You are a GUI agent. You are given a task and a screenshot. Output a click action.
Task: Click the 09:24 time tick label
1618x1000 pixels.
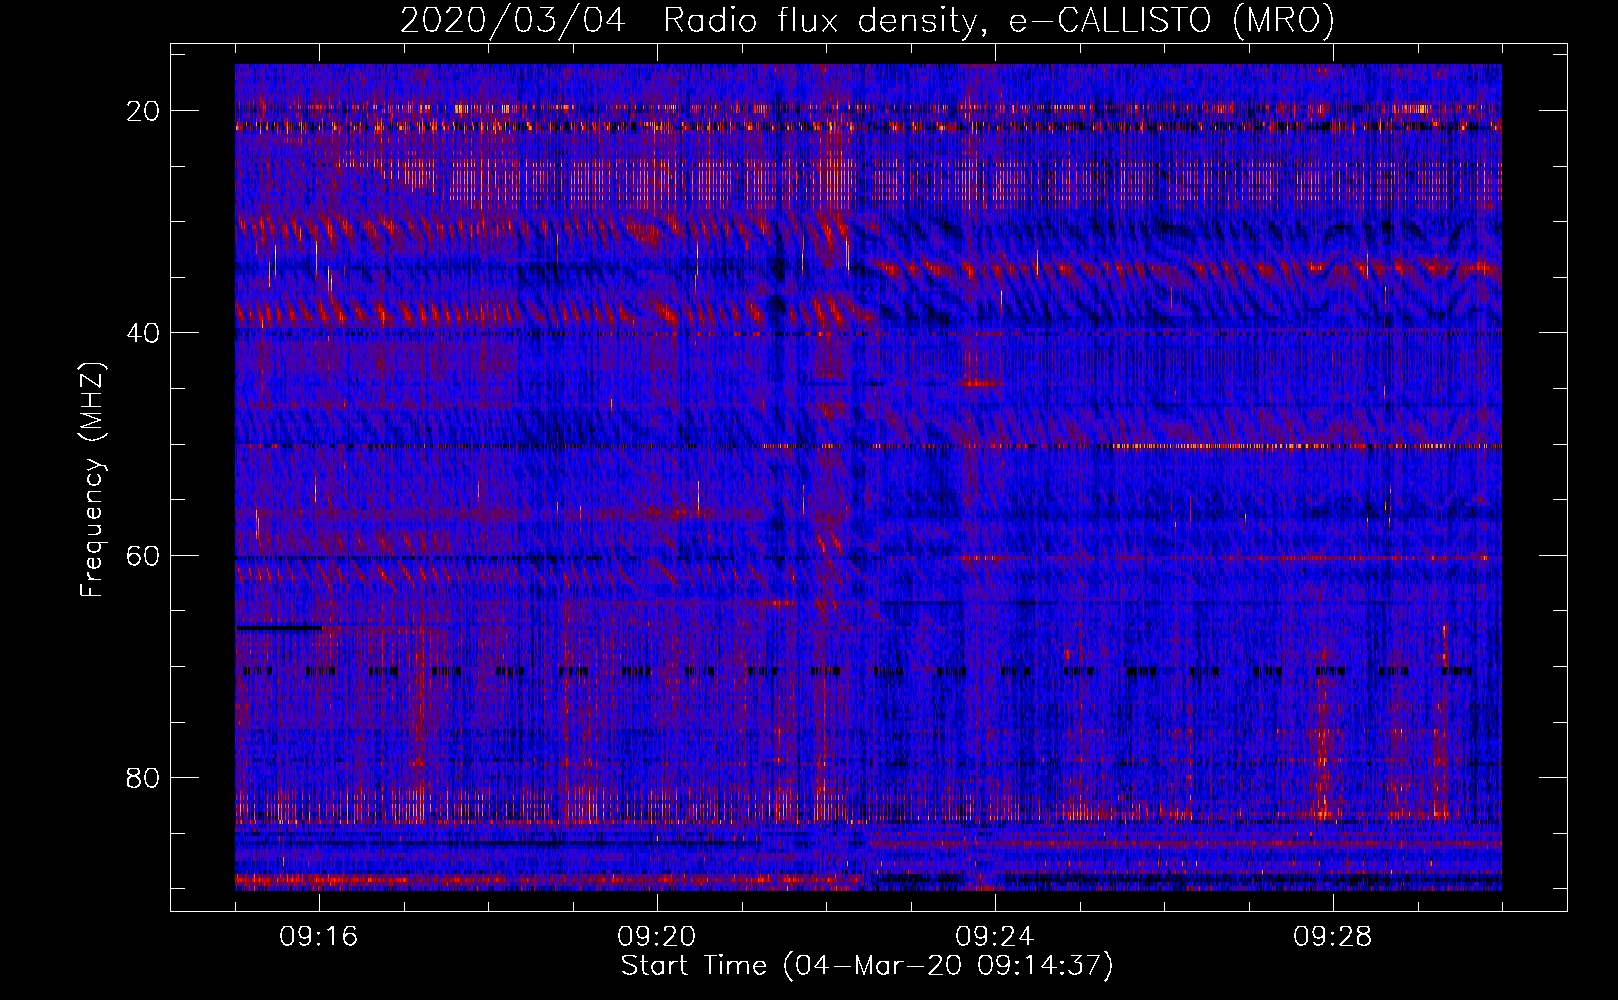tap(995, 937)
